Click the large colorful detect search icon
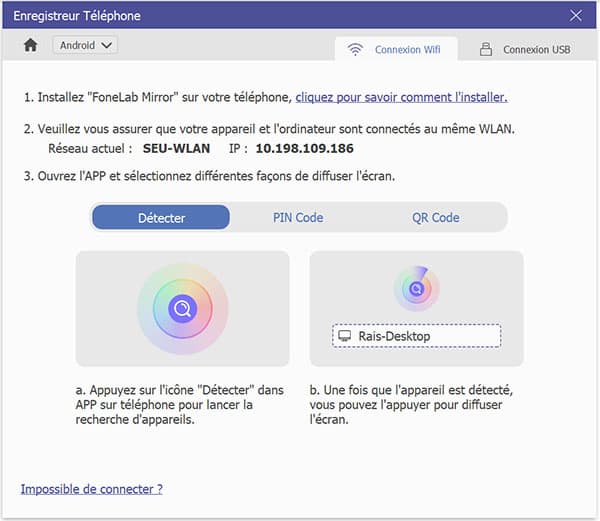600x521 pixels. 182,308
